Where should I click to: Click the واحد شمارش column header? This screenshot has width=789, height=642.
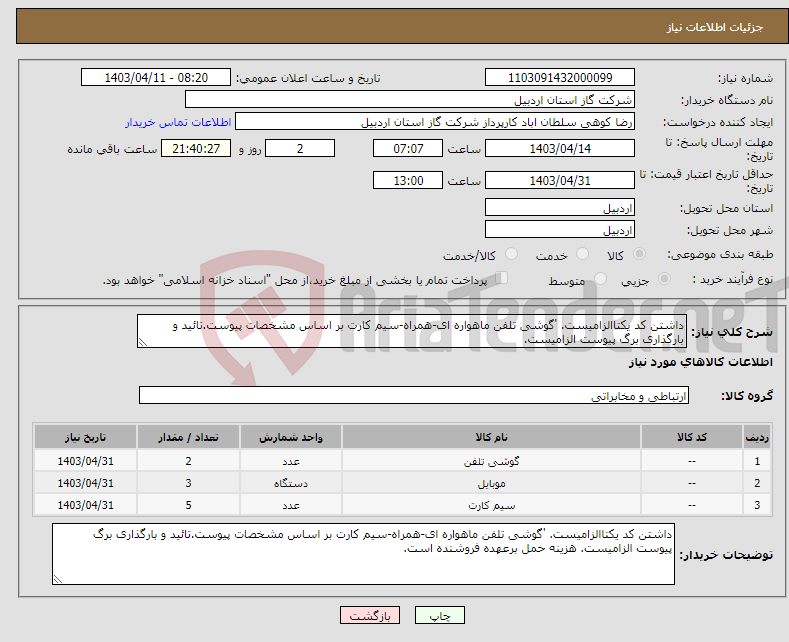[x=291, y=437]
